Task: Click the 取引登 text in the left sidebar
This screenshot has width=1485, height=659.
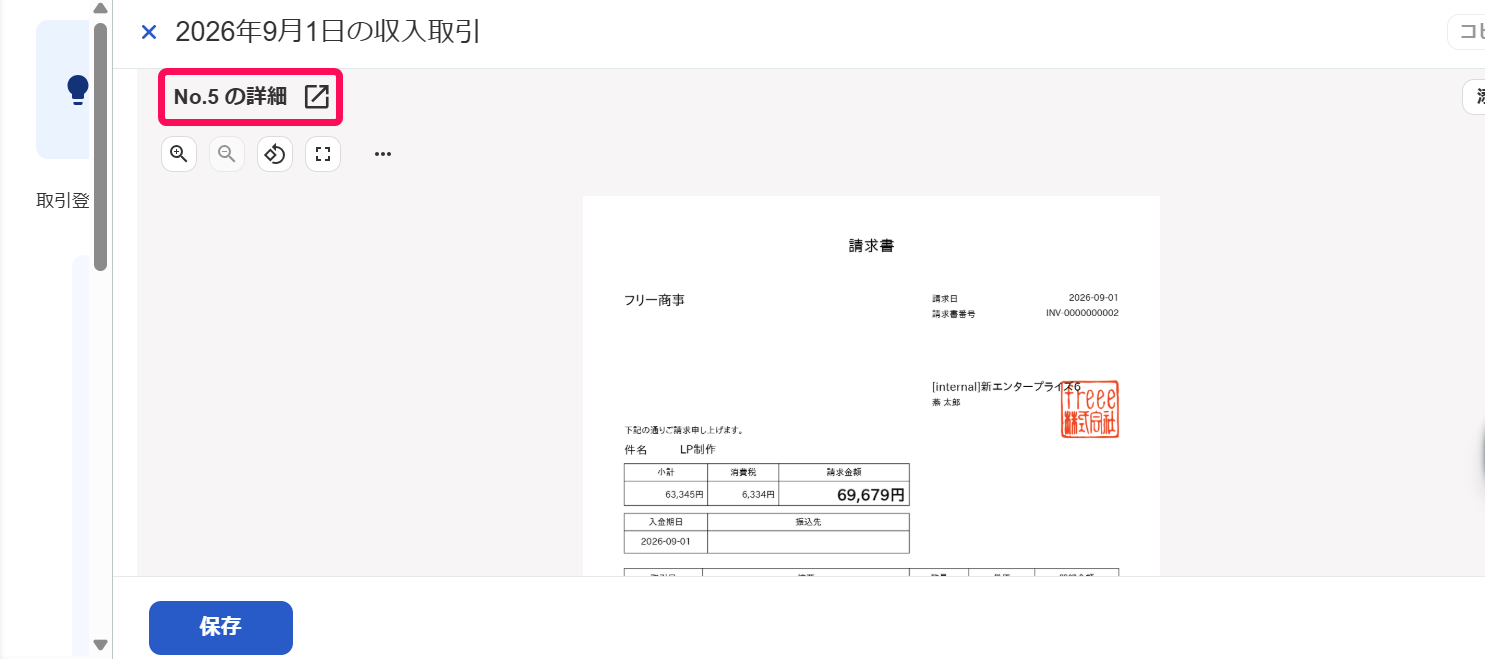Action: coord(62,201)
